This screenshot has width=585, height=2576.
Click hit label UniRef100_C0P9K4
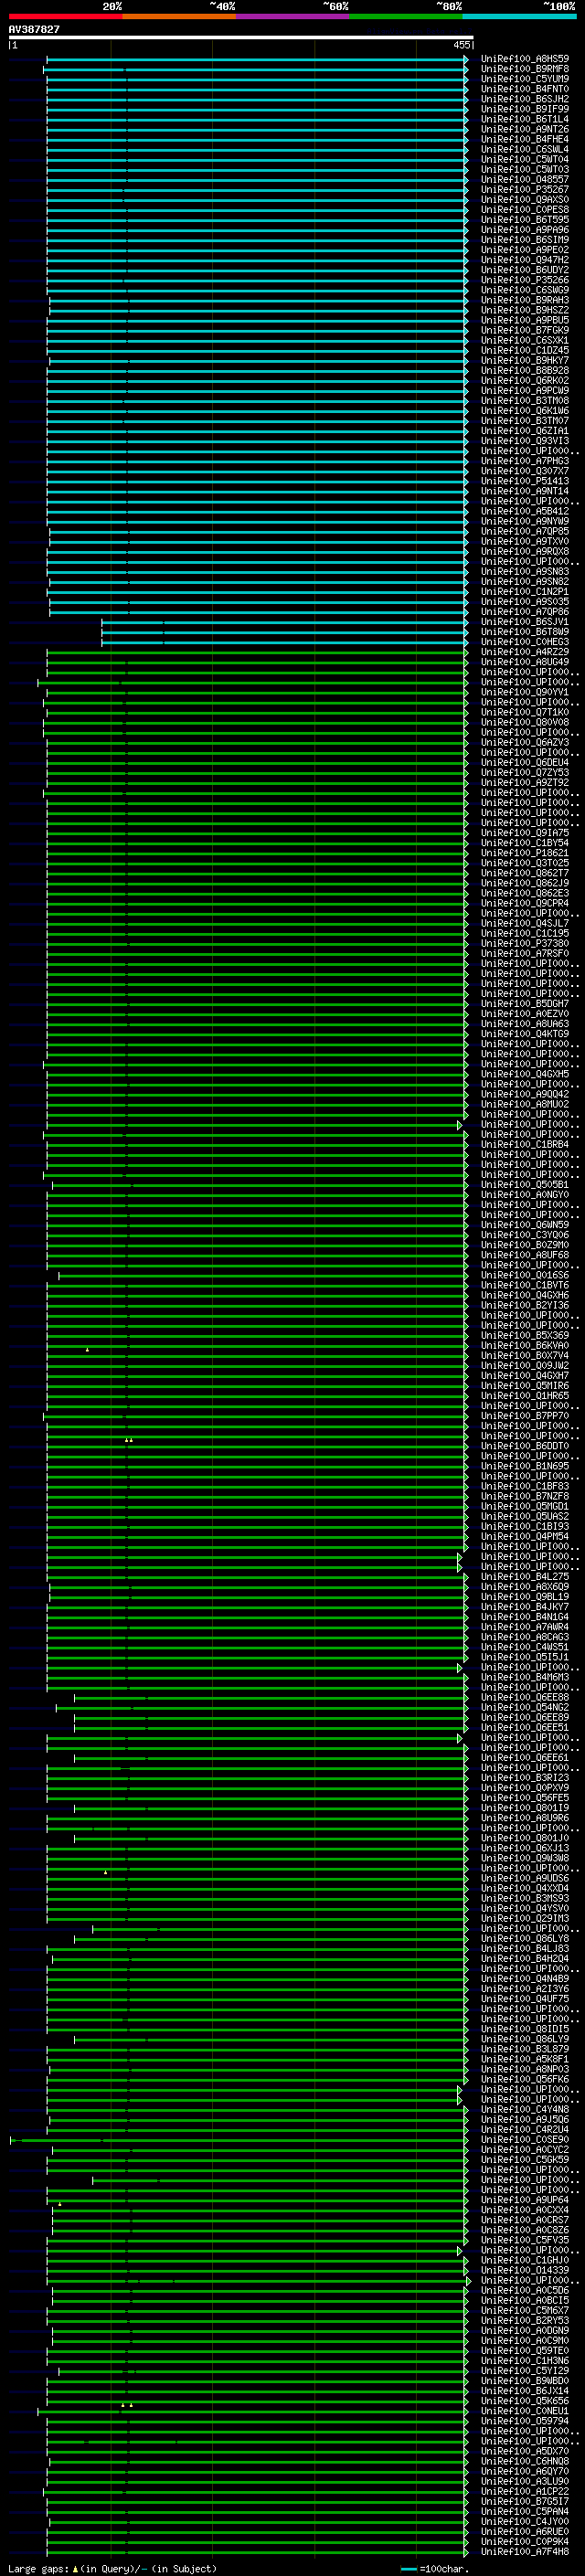pos(525,2541)
